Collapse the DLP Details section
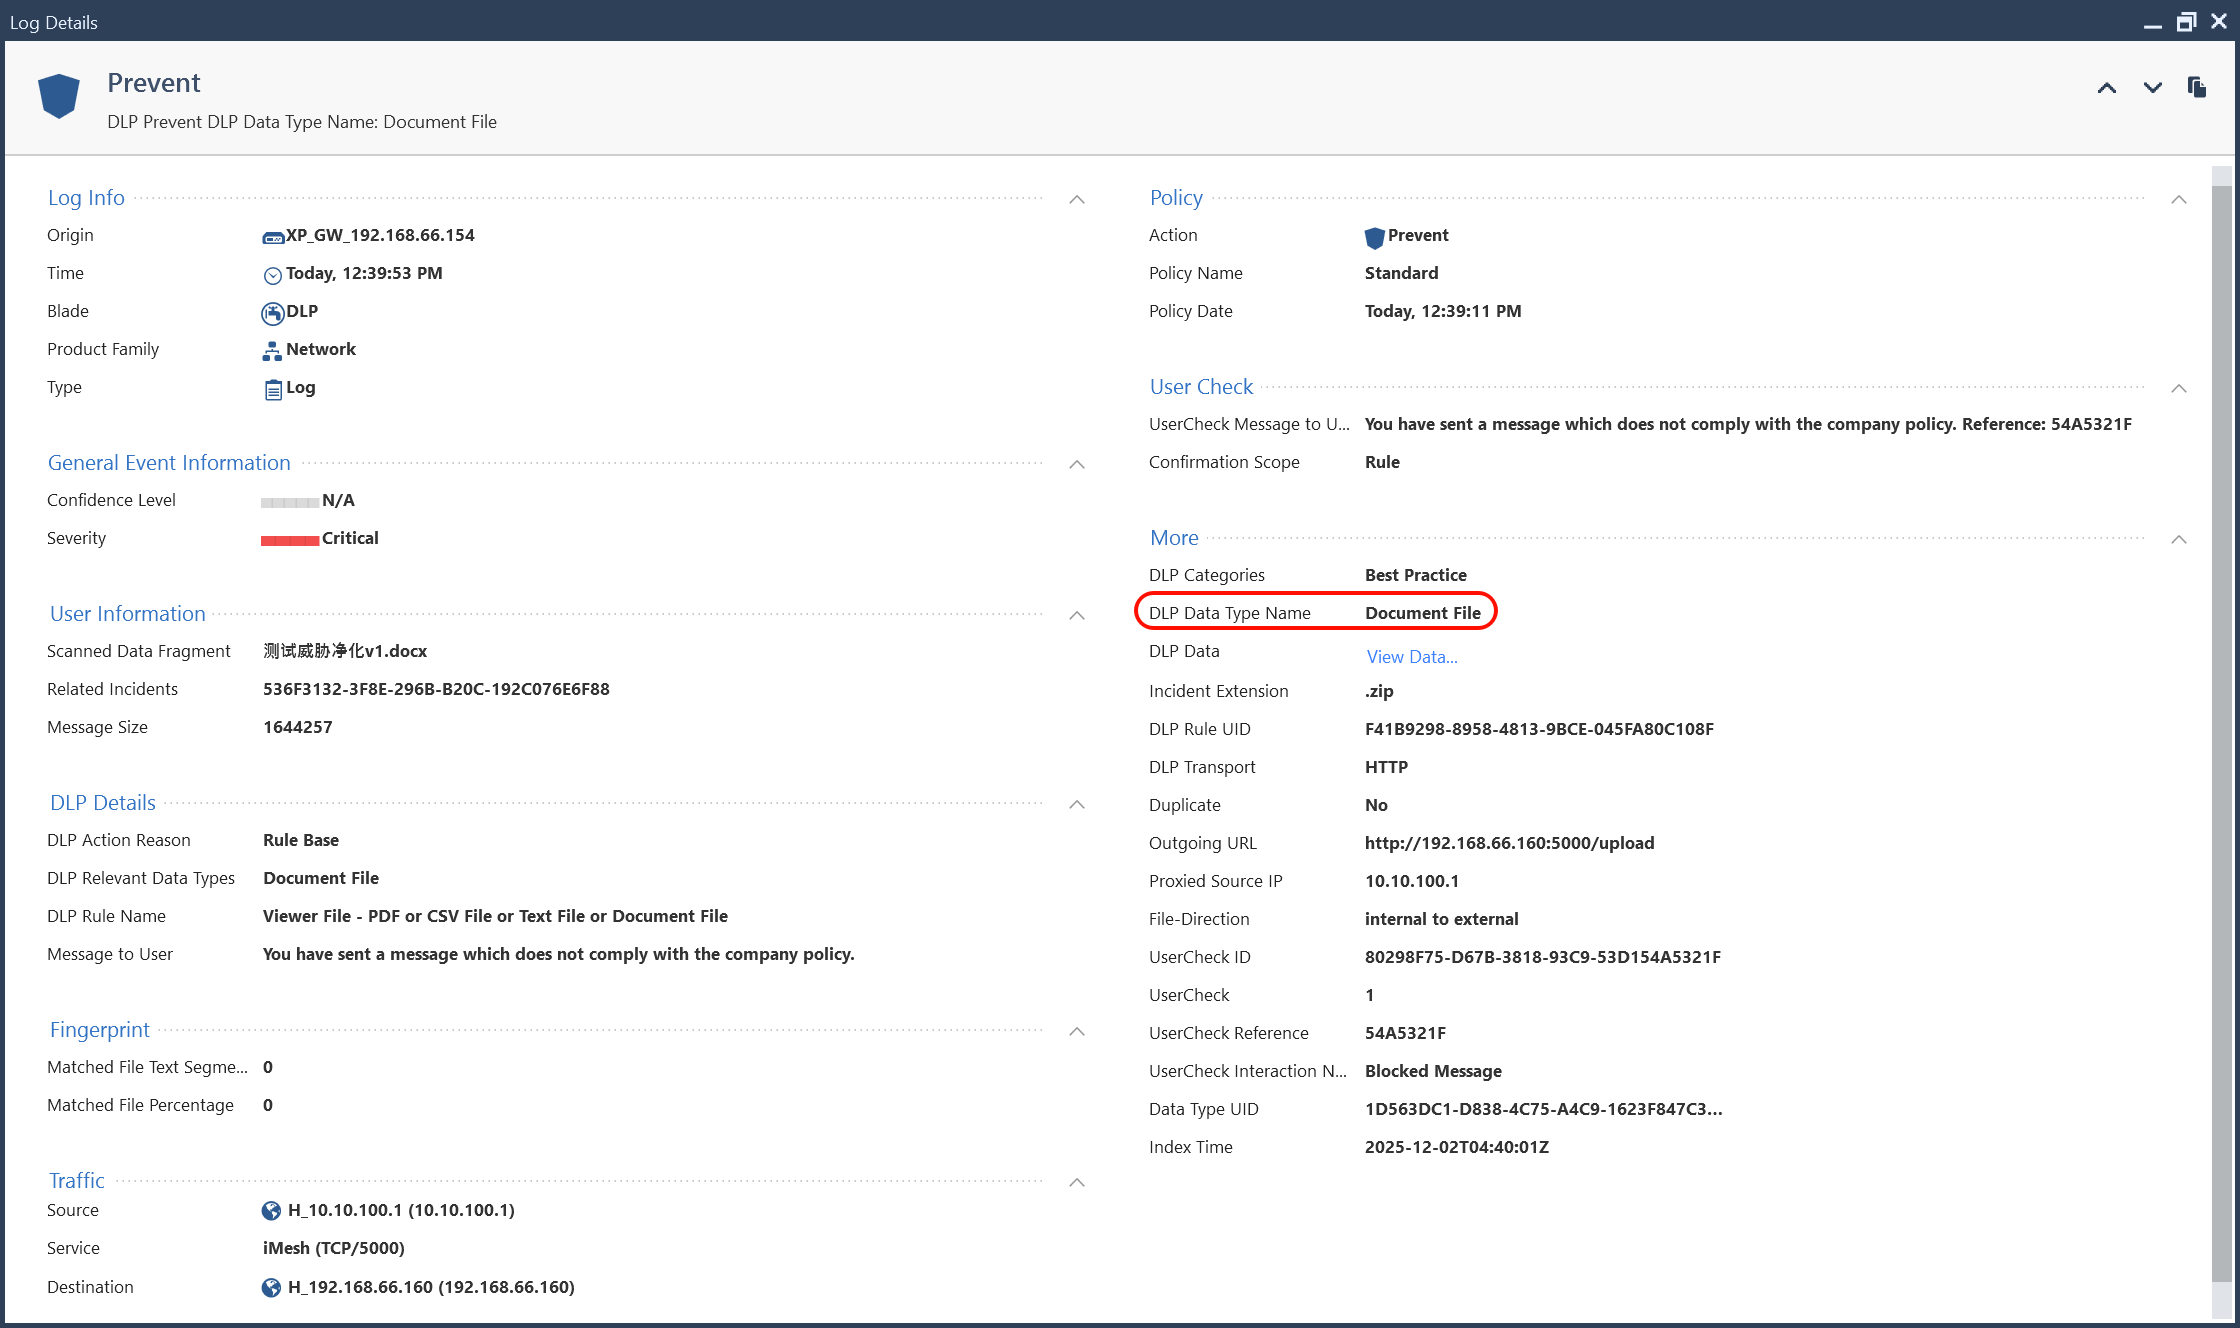Viewport: 2240px width, 1328px height. coord(1077,804)
